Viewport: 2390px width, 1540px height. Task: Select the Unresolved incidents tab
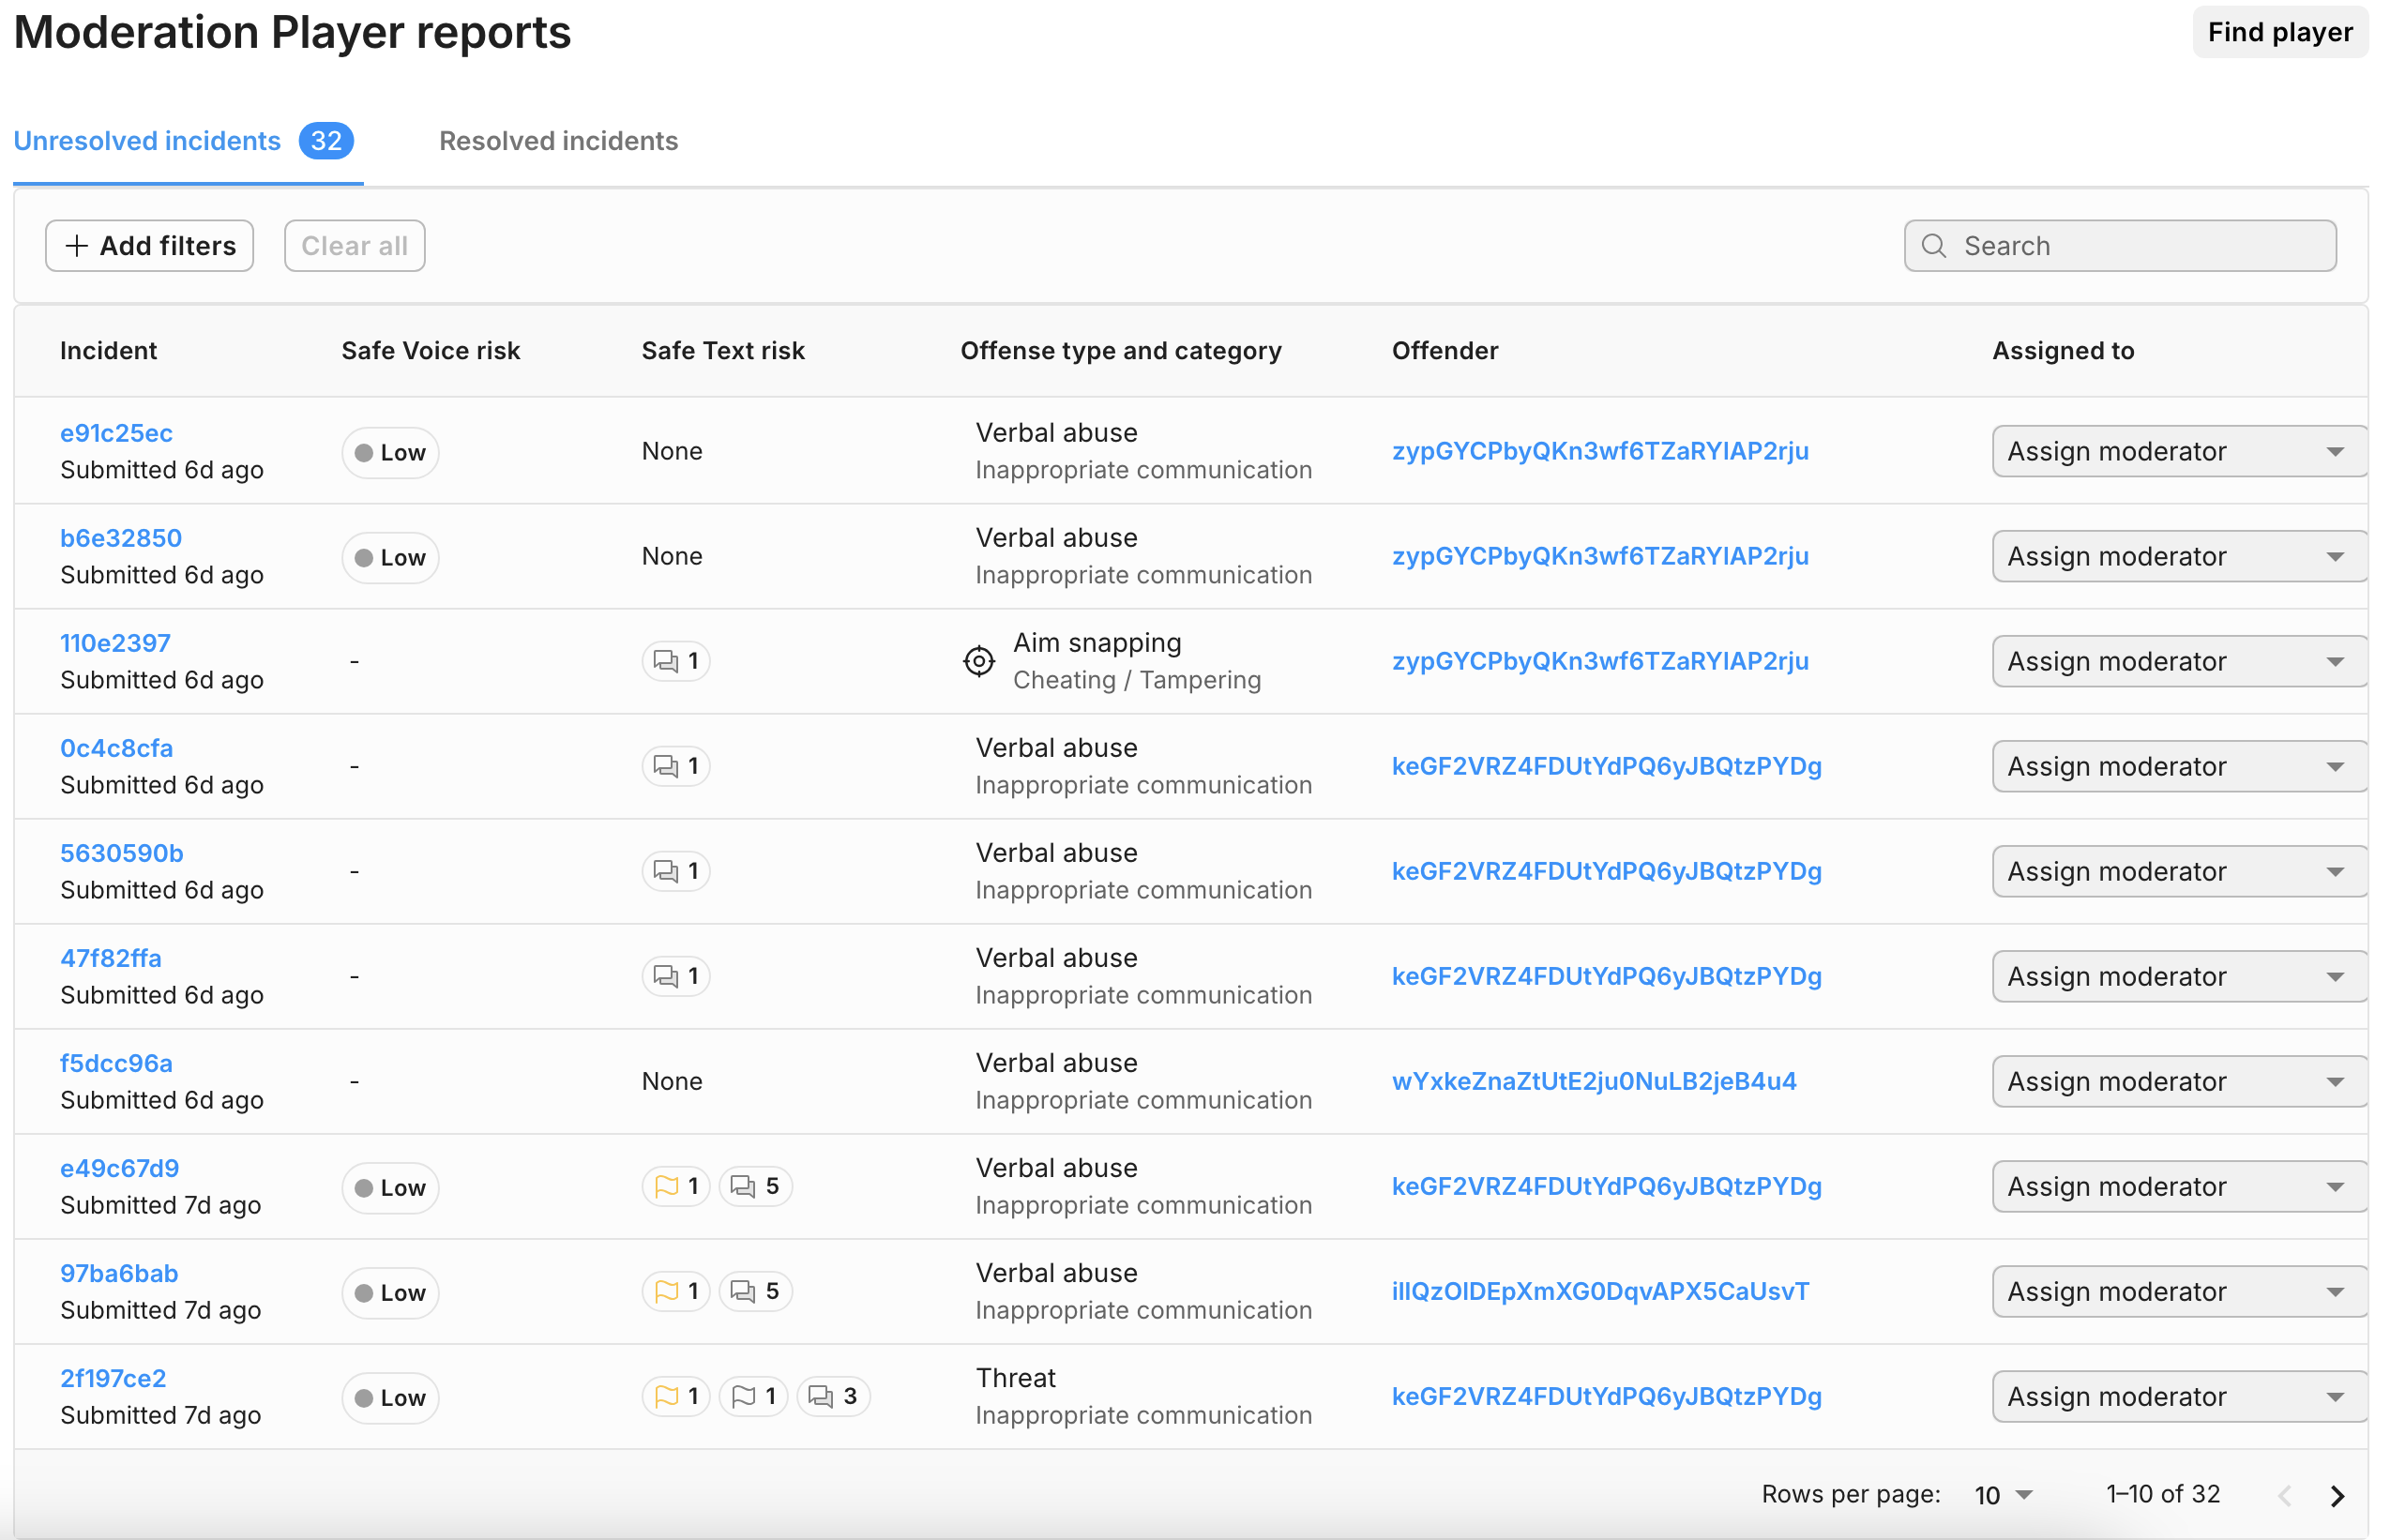click(x=148, y=141)
